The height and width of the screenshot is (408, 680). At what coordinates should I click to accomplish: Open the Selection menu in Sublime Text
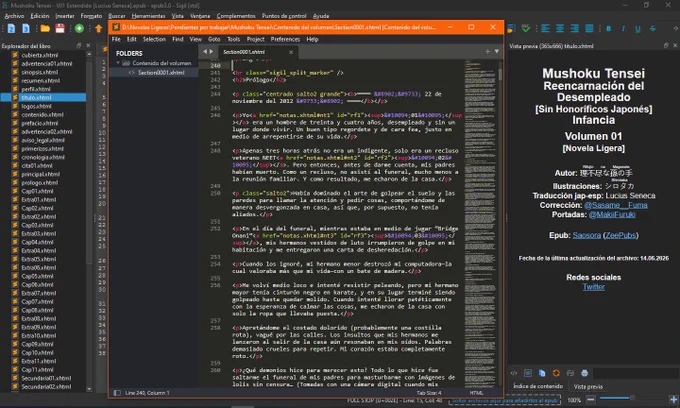154,39
